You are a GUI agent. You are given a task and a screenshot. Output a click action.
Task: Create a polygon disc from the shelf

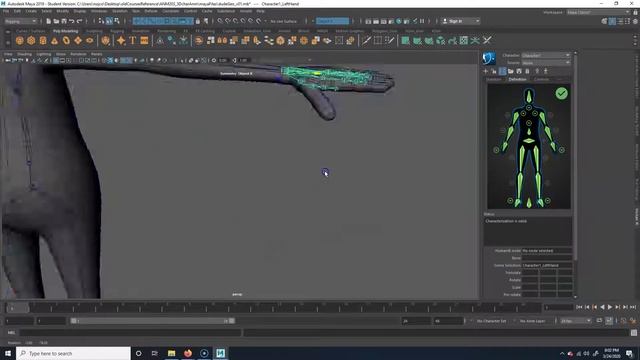click(x=89, y=40)
